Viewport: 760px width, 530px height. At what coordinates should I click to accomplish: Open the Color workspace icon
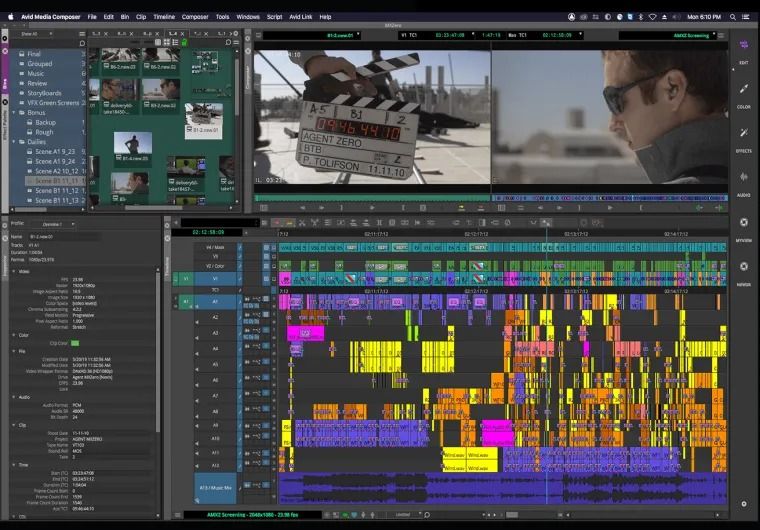[x=743, y=91]
